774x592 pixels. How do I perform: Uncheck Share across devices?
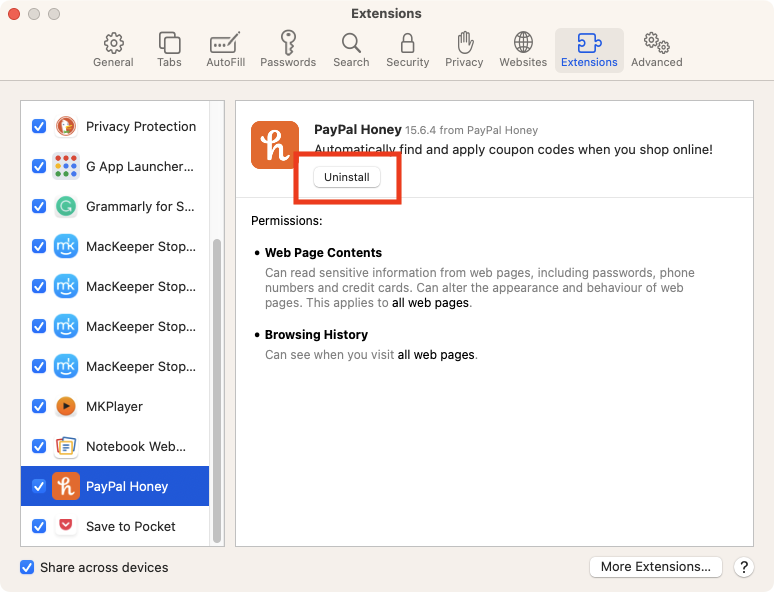tap(27, 567)
